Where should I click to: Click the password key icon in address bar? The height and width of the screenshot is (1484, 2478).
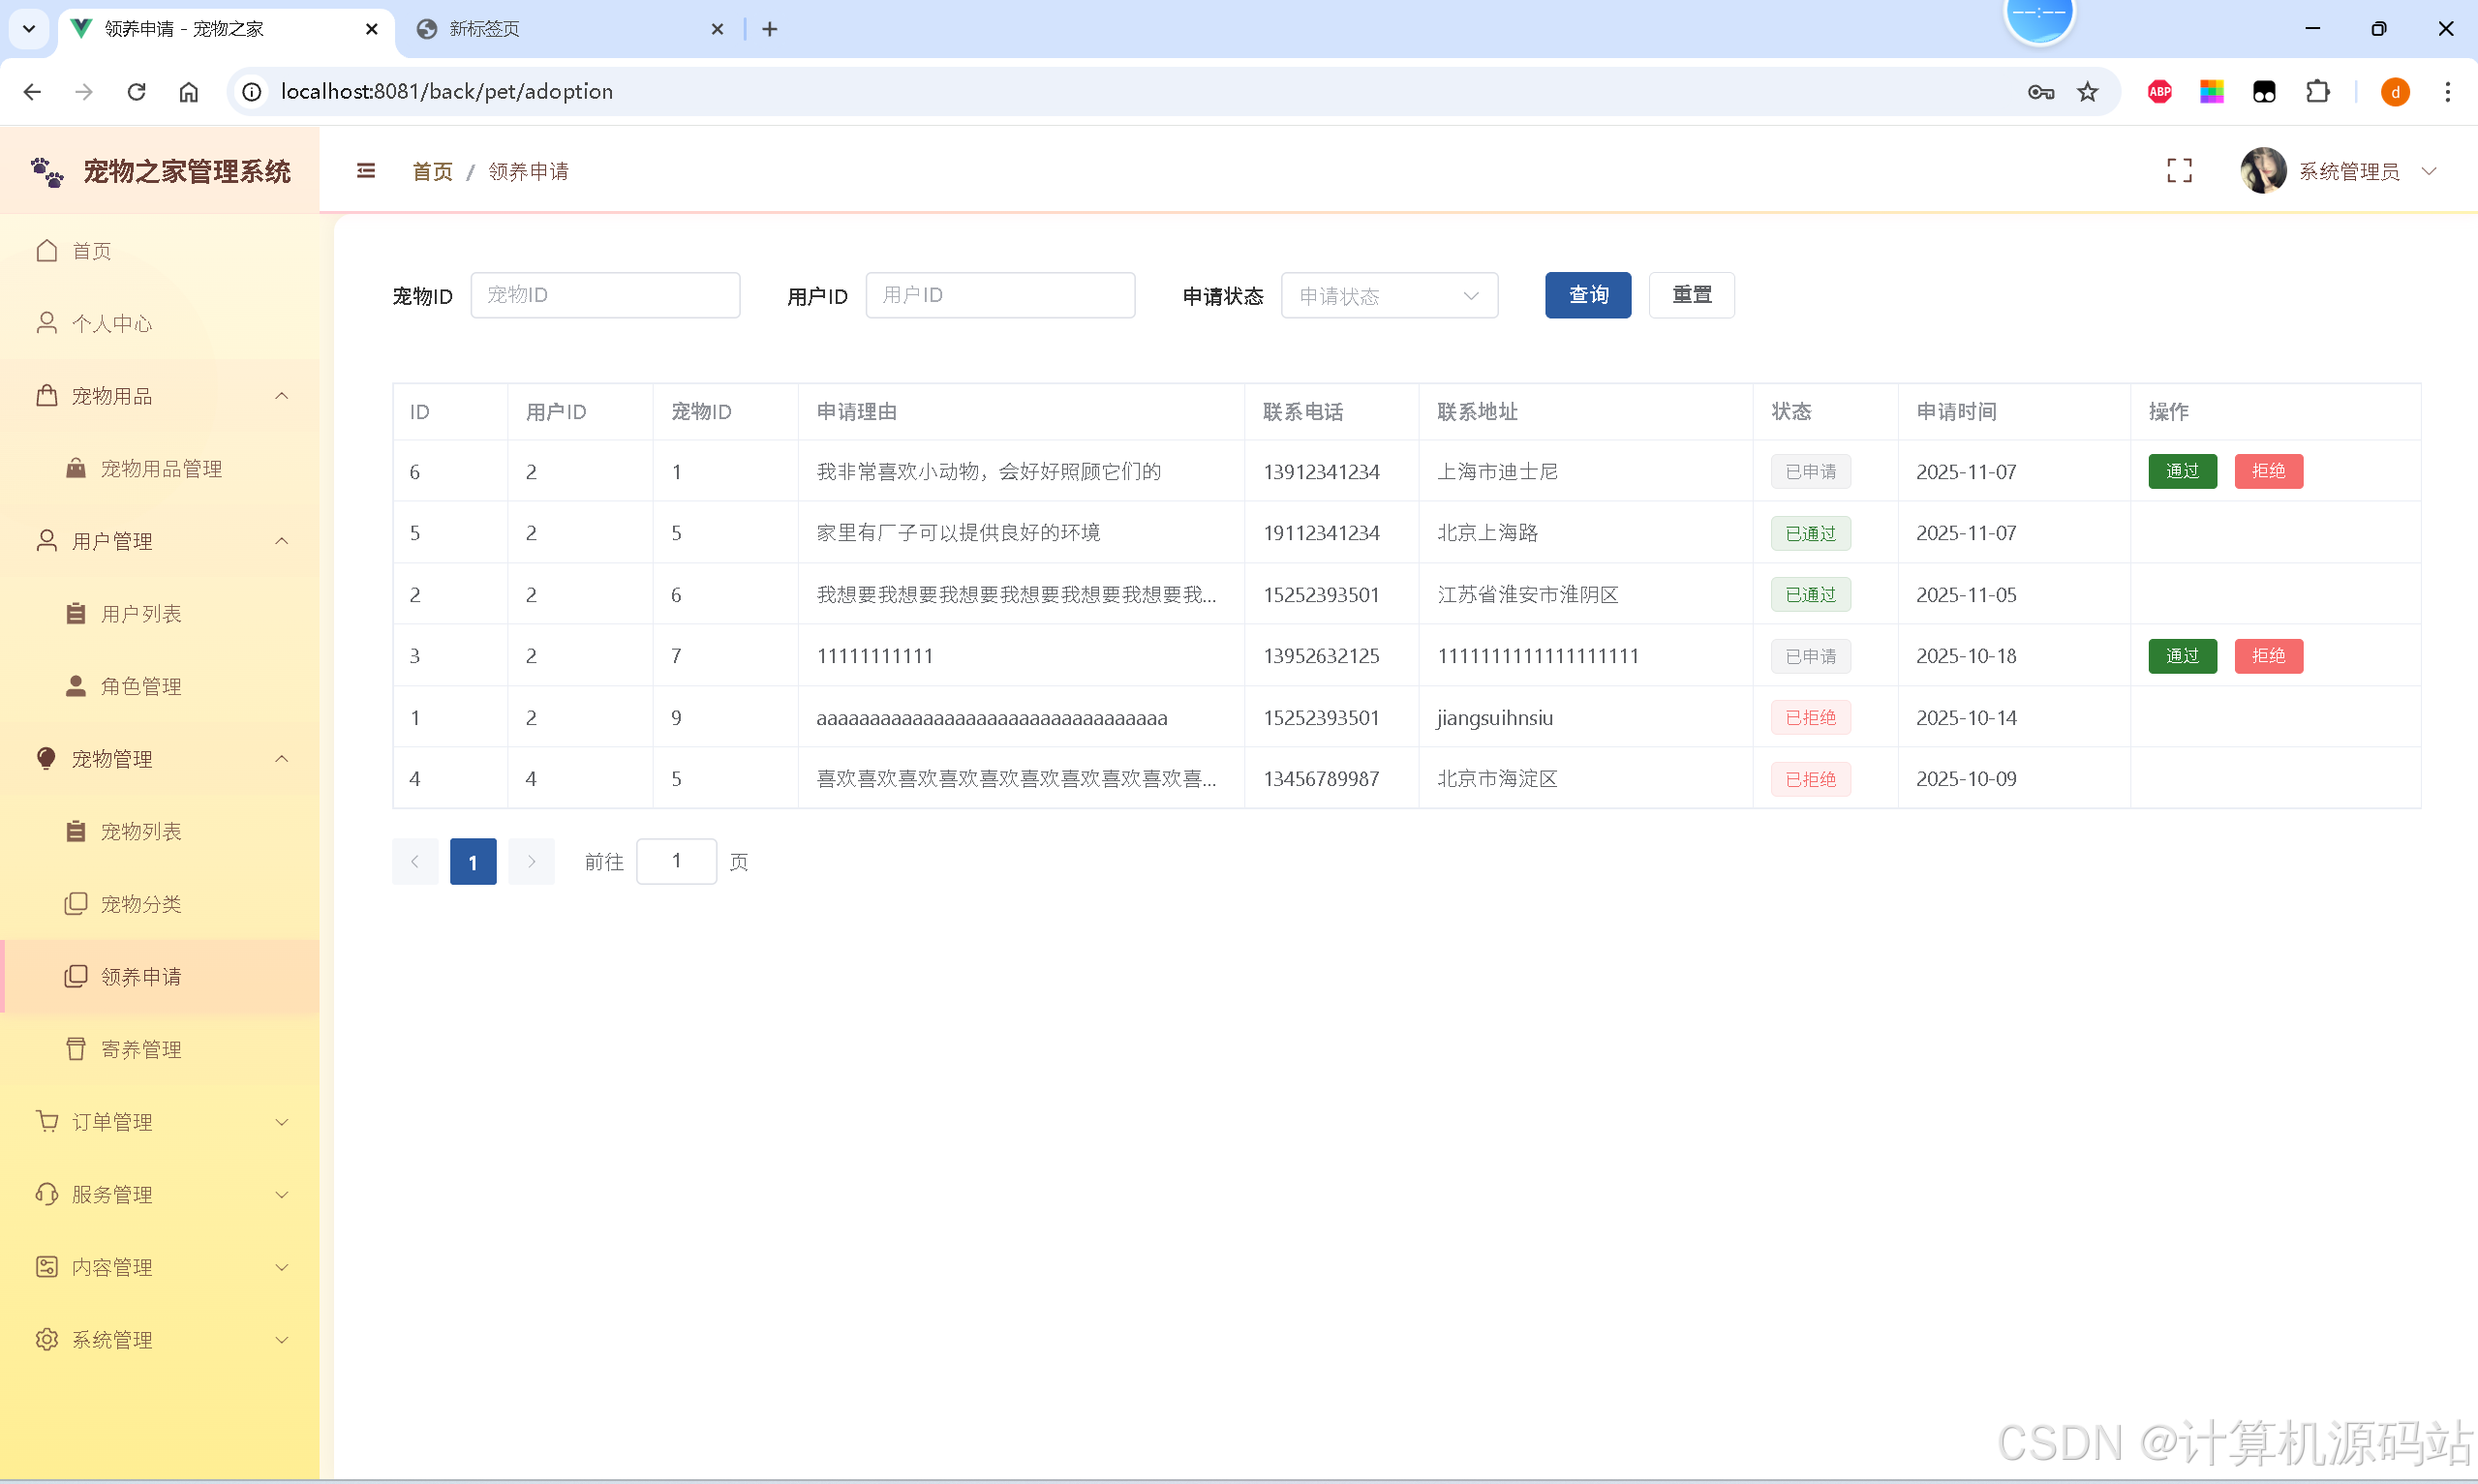pyautogui.click(x=2041, y=92)
